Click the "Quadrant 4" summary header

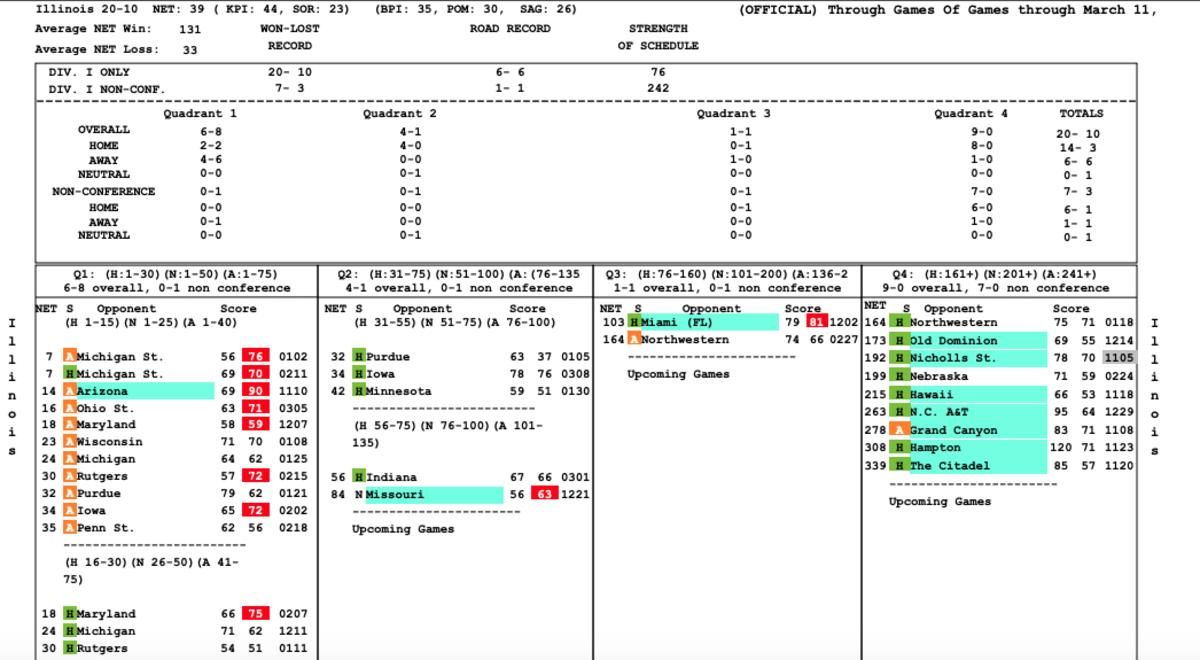tap(971, 114)
